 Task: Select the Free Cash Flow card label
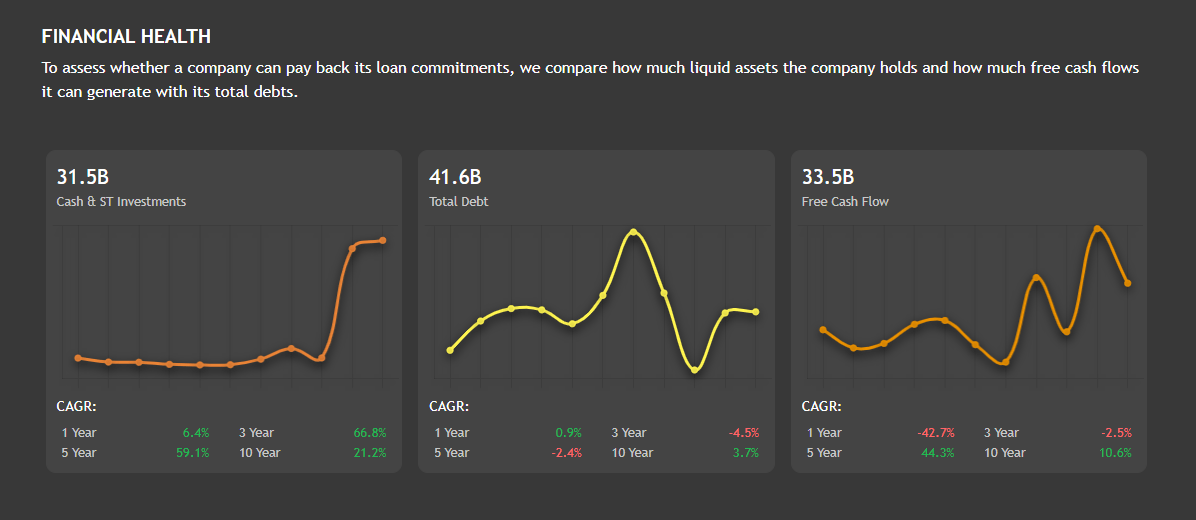coord(845,201)
